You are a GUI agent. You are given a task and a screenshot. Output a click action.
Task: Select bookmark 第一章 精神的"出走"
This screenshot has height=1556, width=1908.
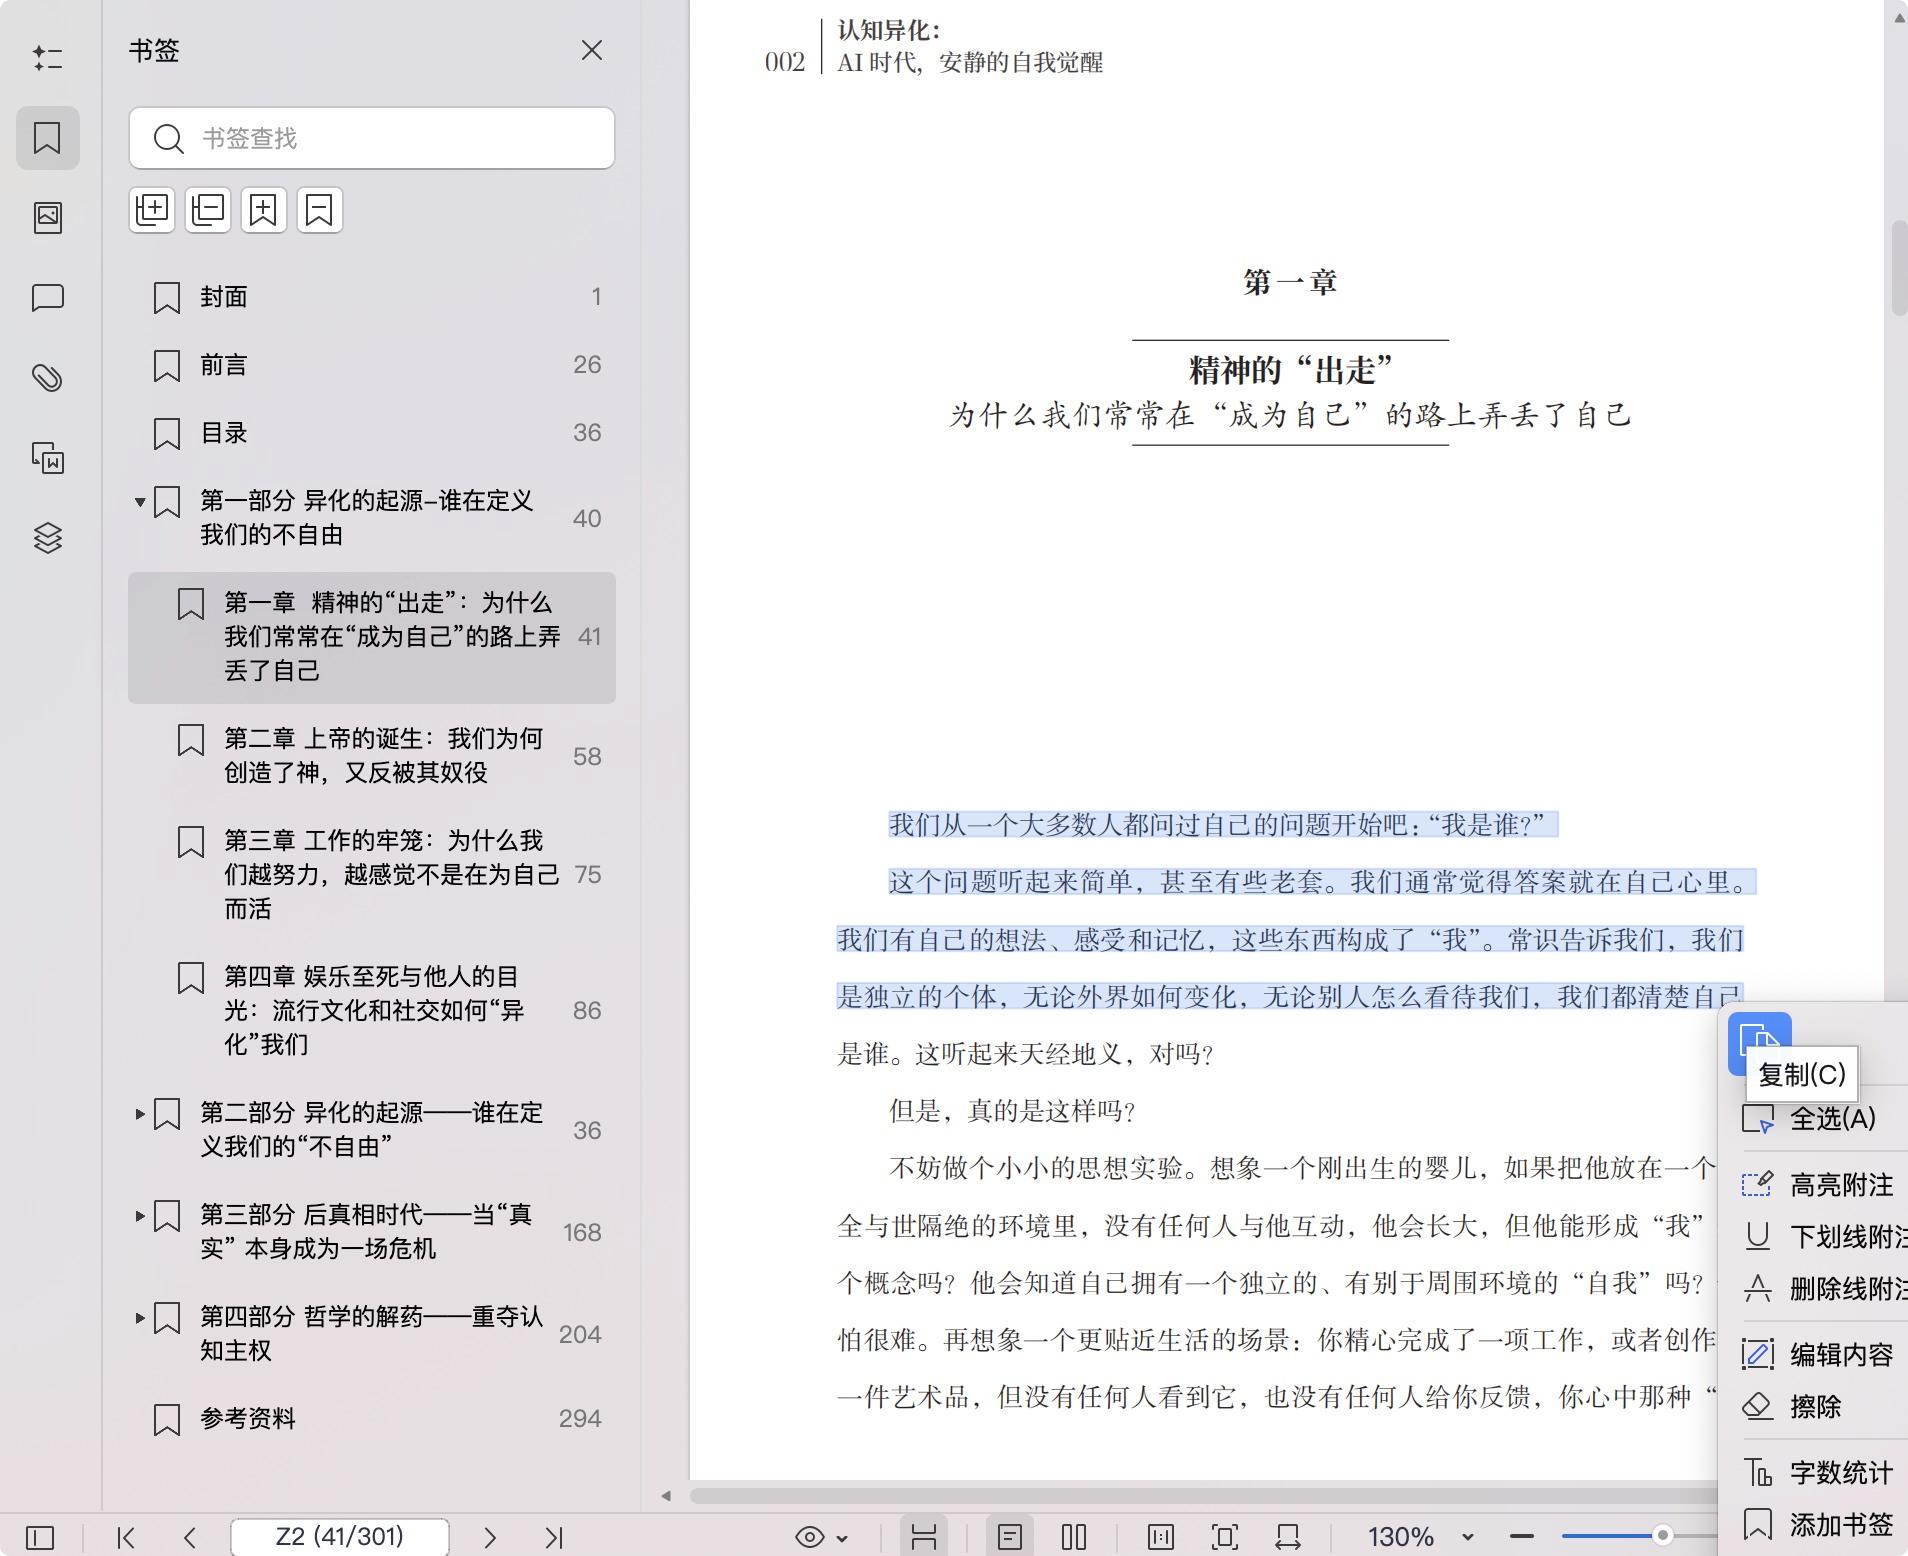(x=371, y=637)
